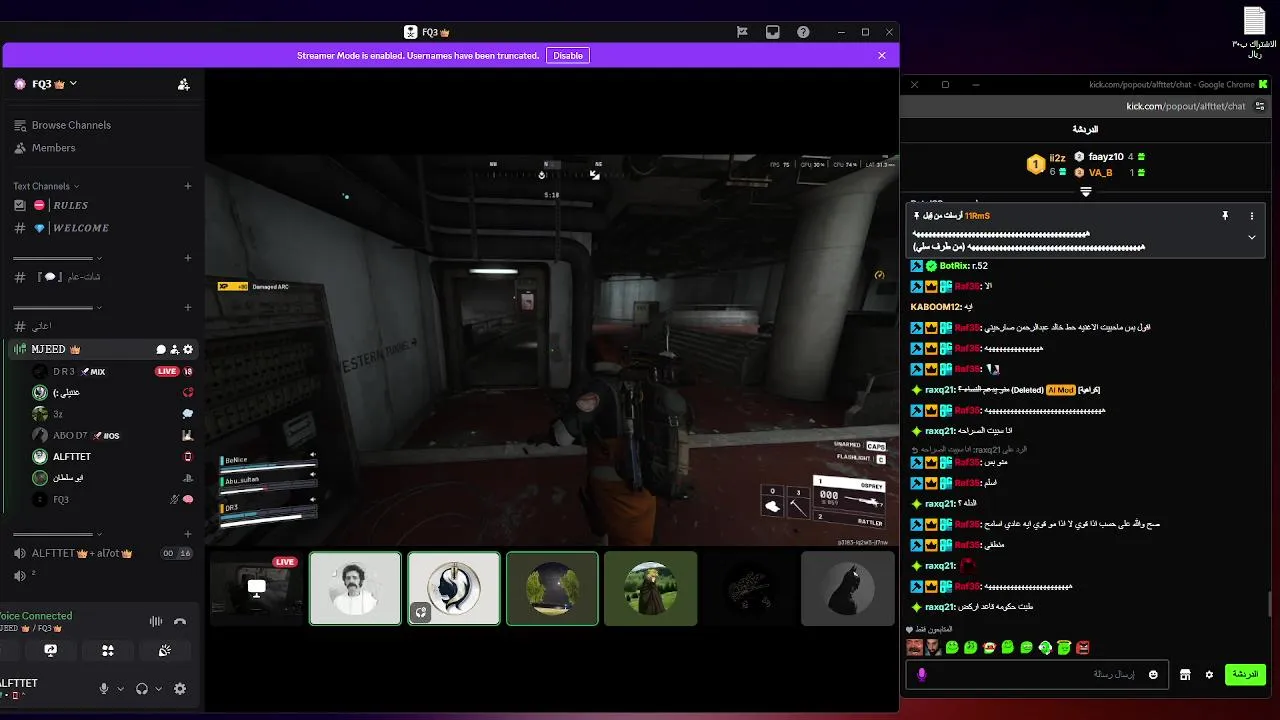Click username BotRix in Kick chat
1280x720 pixels.
pos(953,266)
